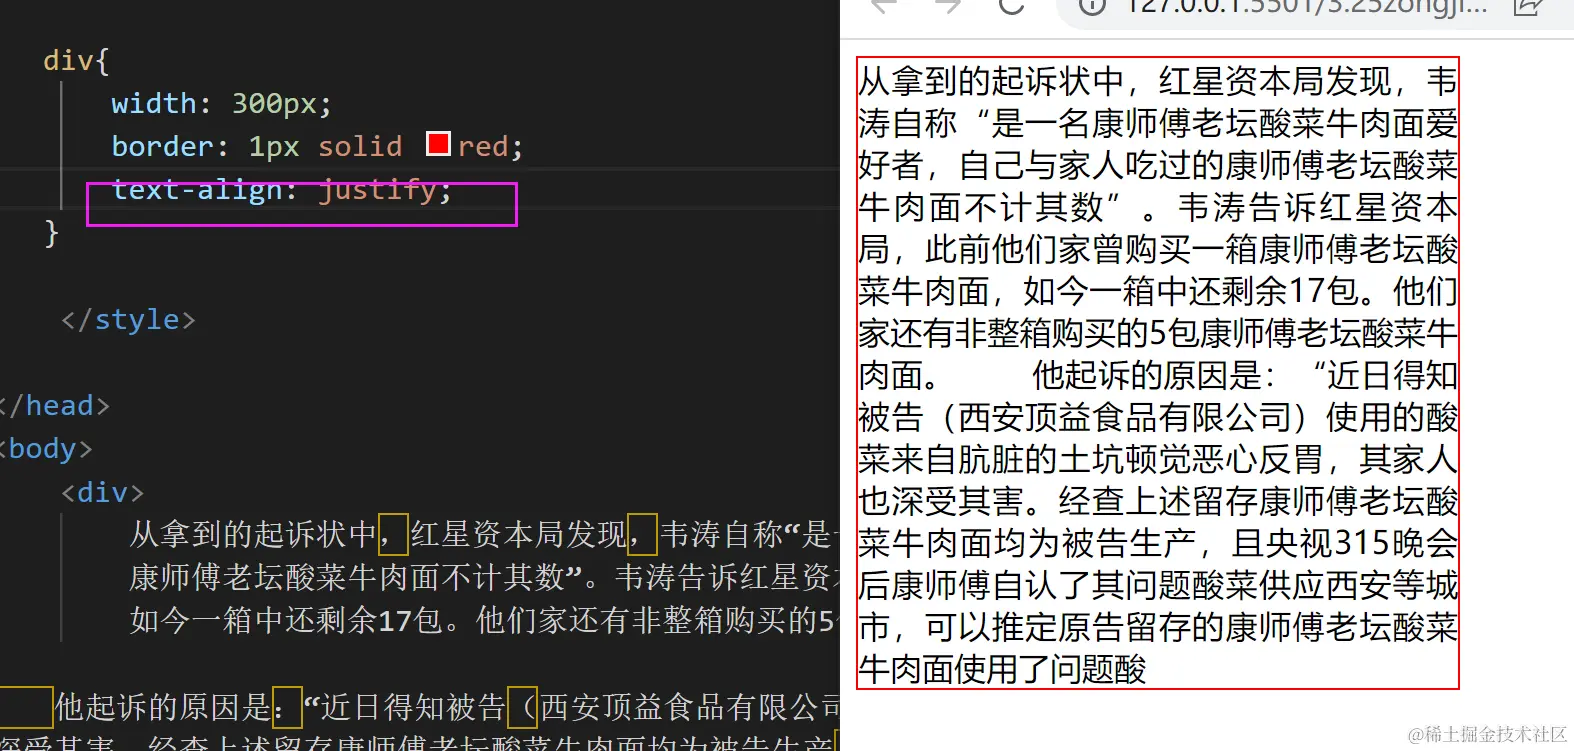Click the browser line starting '涛自称'
This screenshot has height=751, width=1574.
point(1158,123)
